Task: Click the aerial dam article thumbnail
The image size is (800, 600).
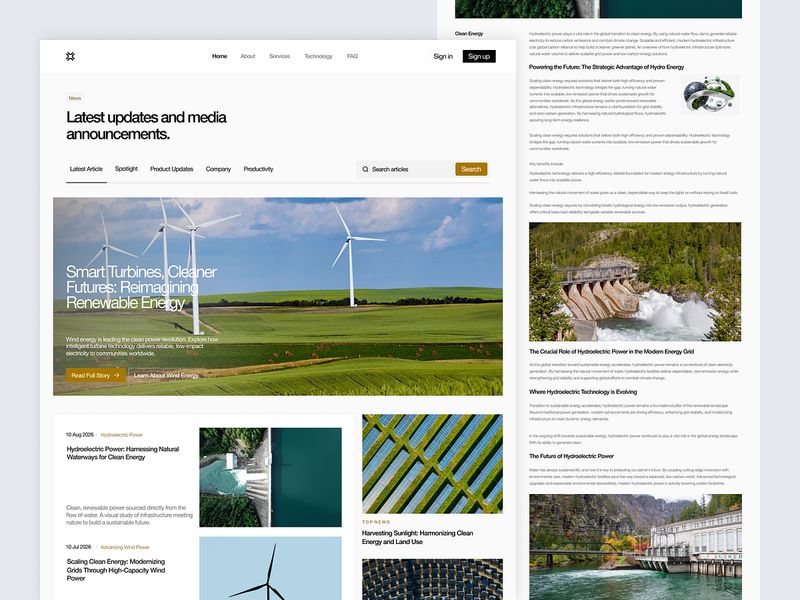Action: click(x=270, y=477)
